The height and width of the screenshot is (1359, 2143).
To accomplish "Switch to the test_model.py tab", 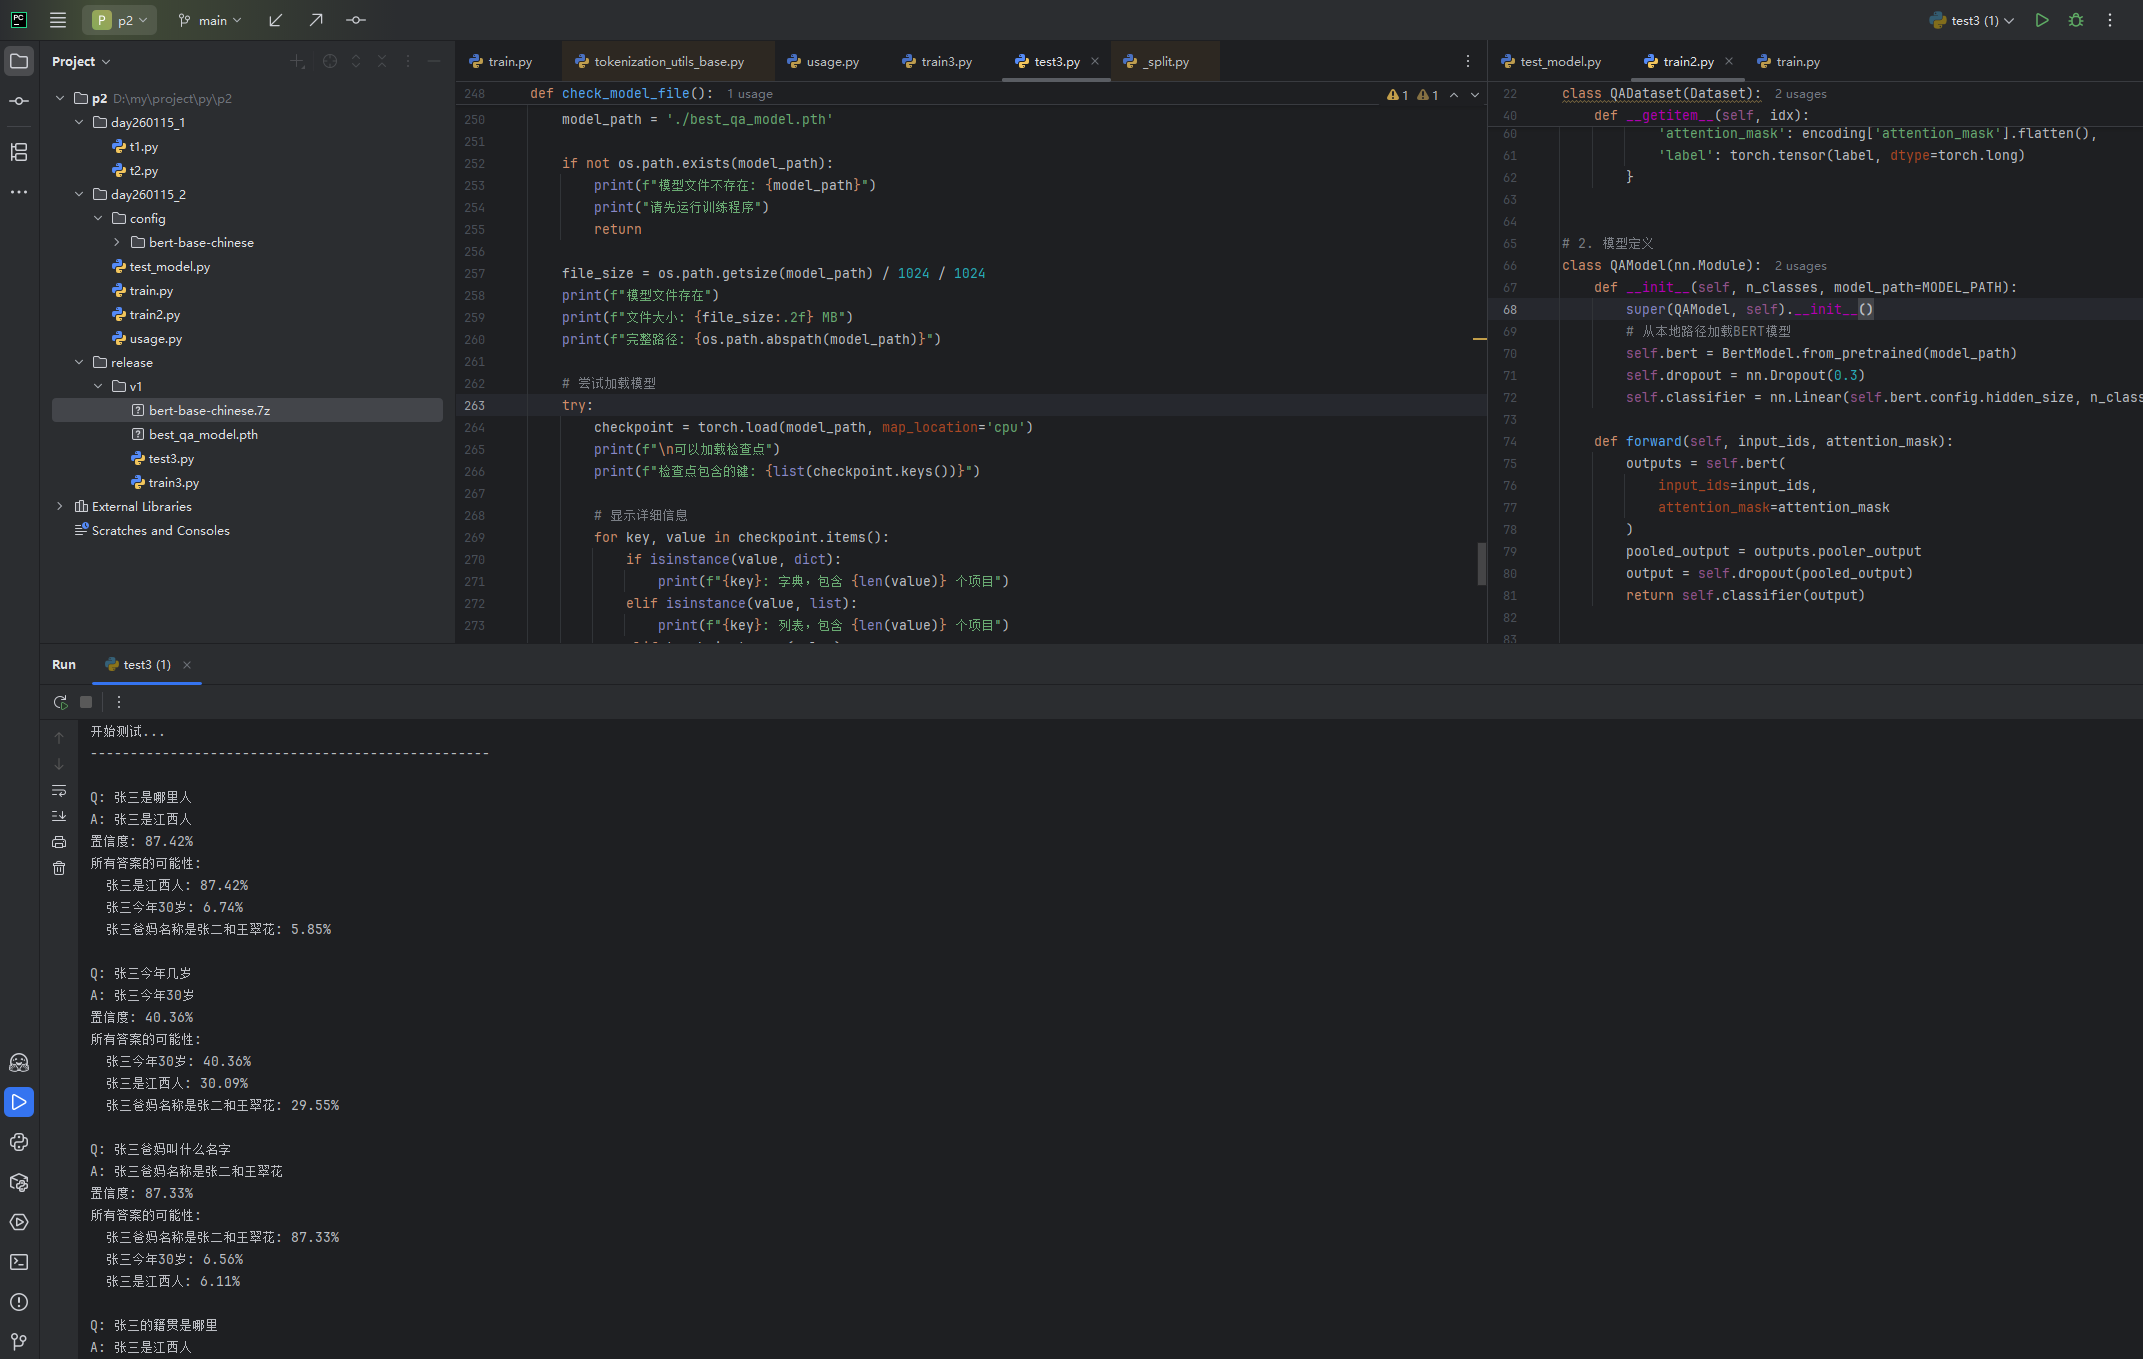I will tap(1559, 62).
